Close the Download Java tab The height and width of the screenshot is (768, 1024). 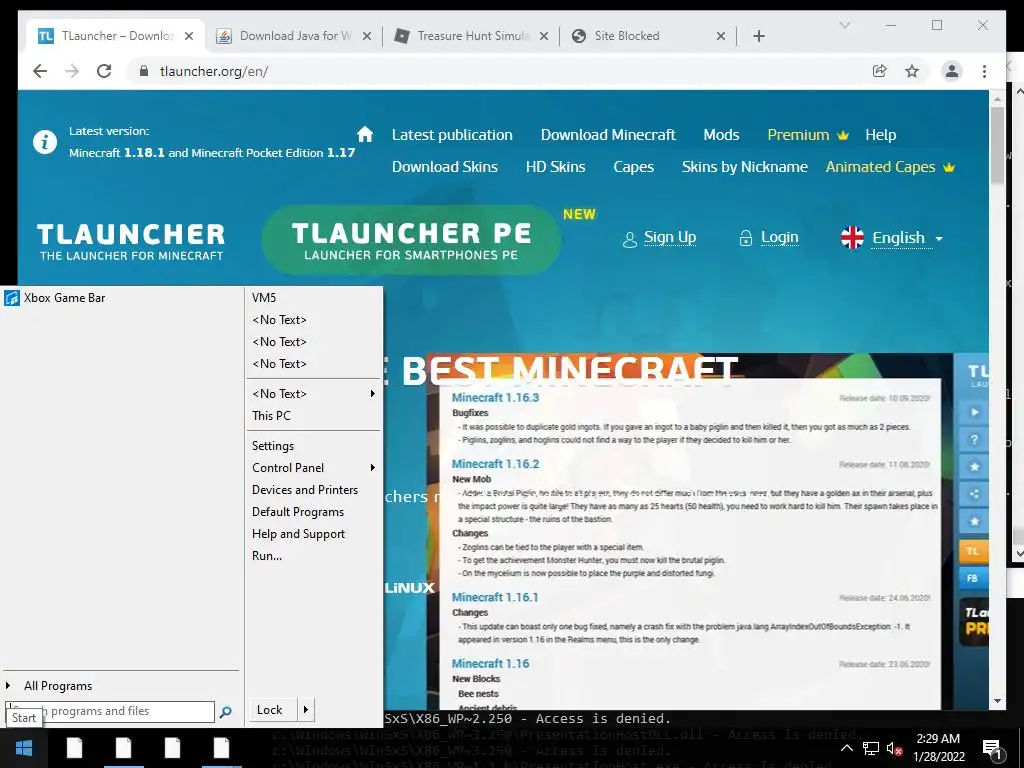[367, 36]
